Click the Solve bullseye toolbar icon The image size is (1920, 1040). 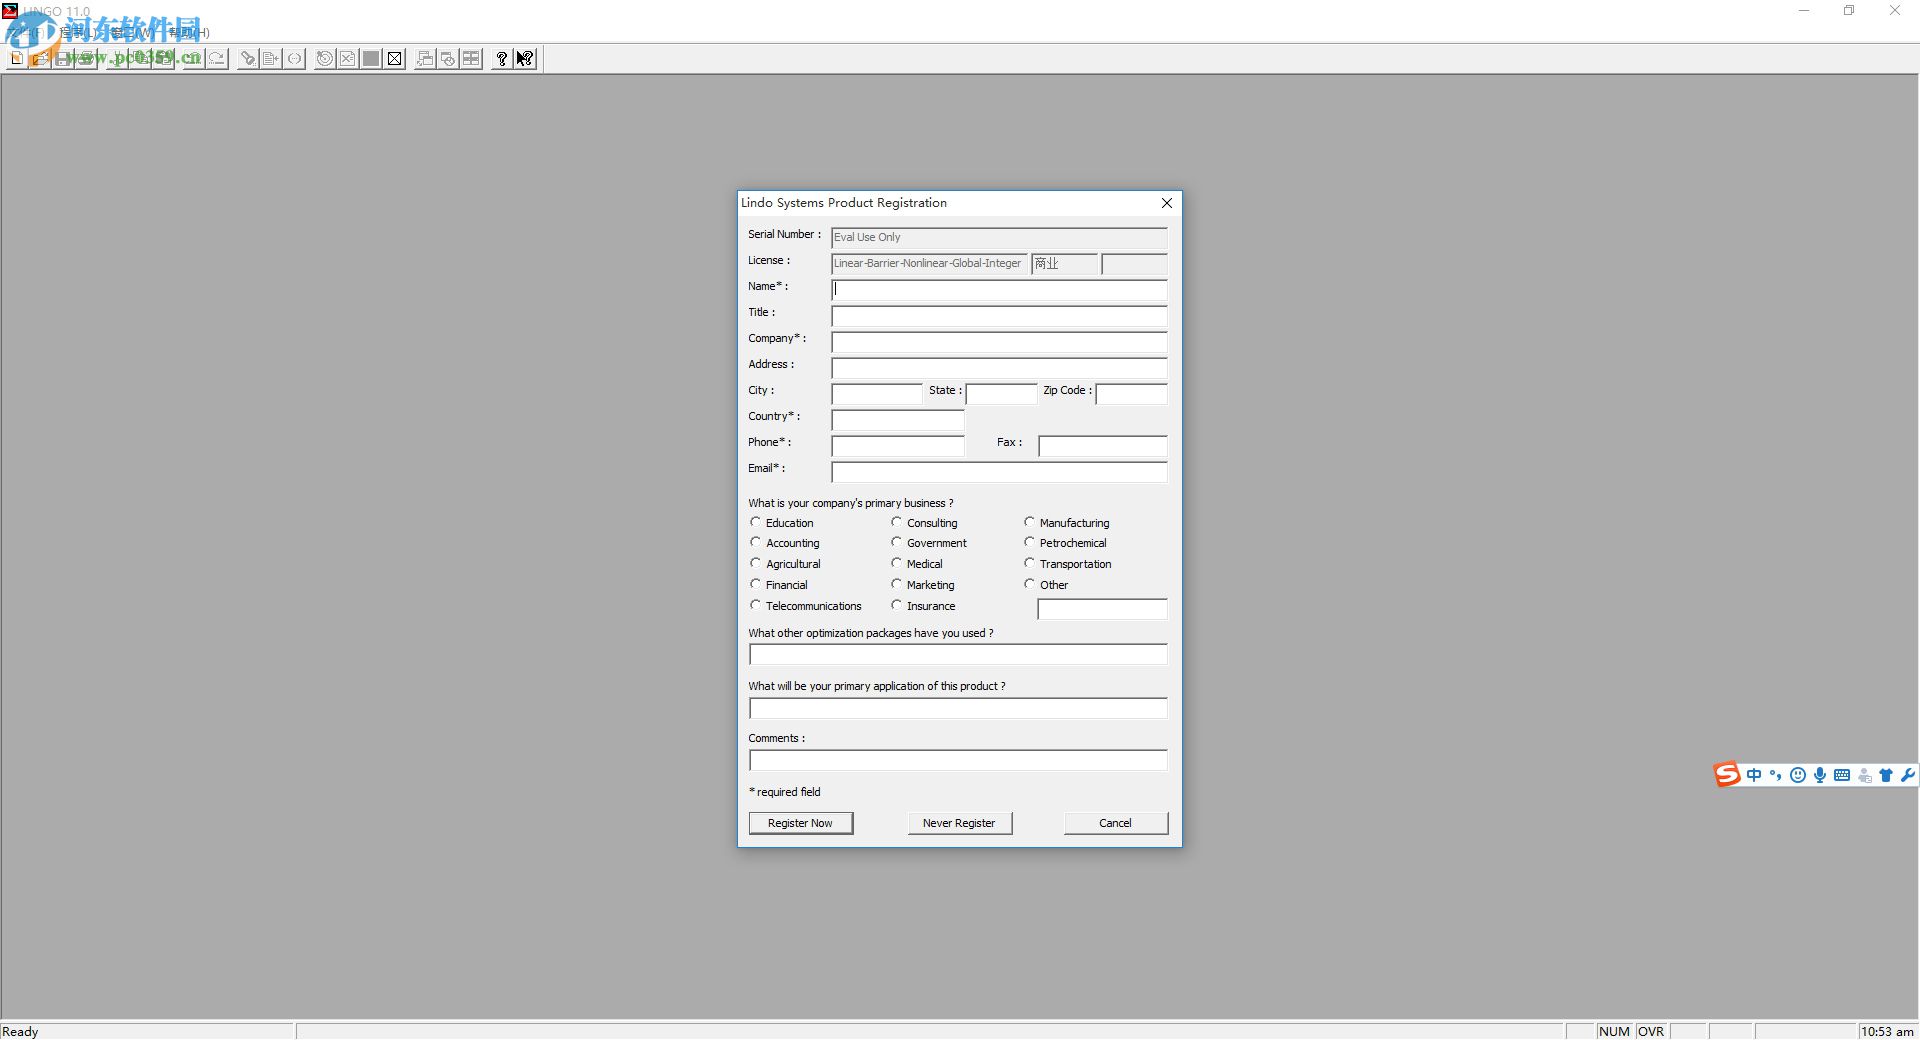point(324,59)
